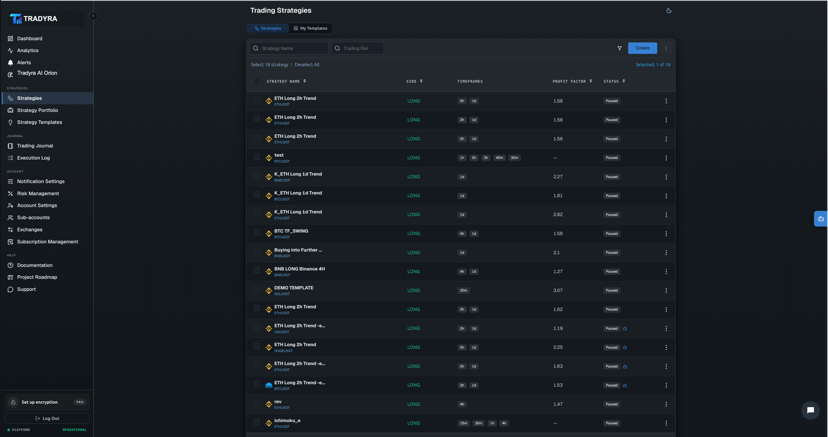Screen dimensions: 828x437
Task: Open the row menu for the rev strategy
Action: tap(666, 404)
